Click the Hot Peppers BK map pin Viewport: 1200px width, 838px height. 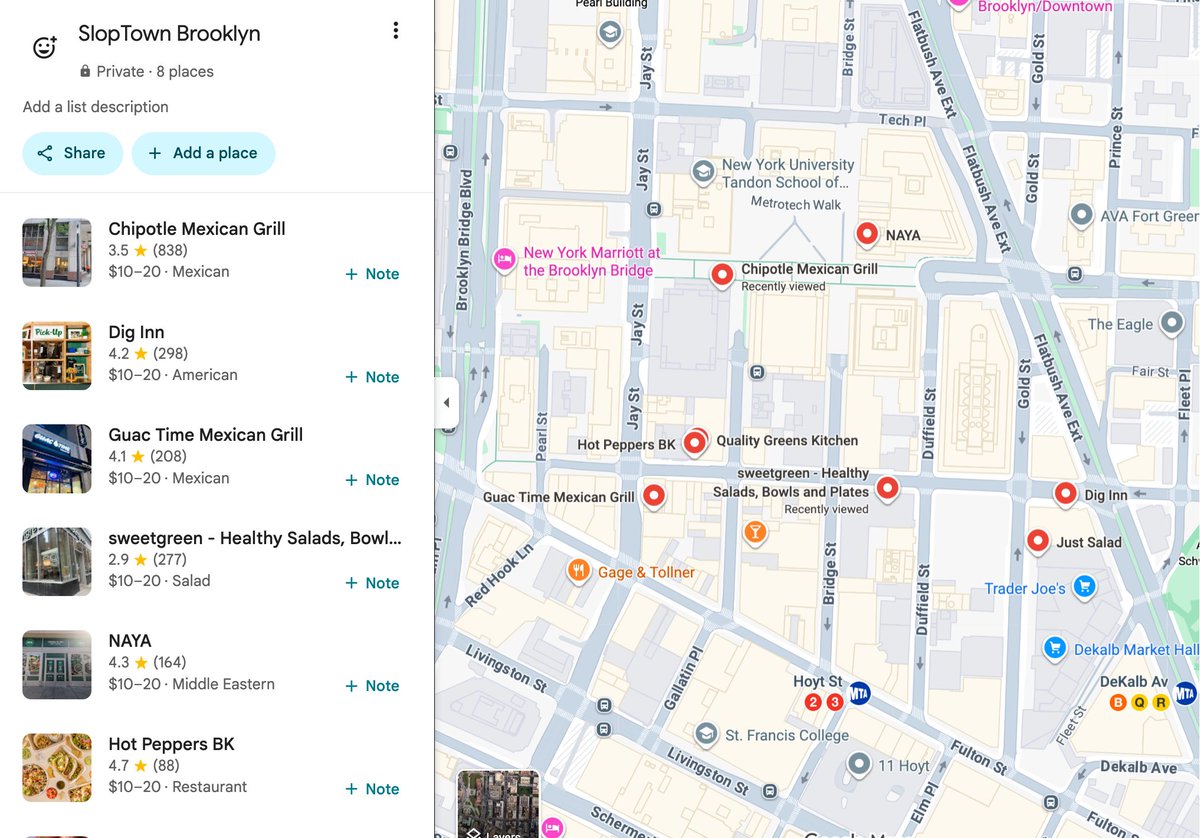(693, 443)
